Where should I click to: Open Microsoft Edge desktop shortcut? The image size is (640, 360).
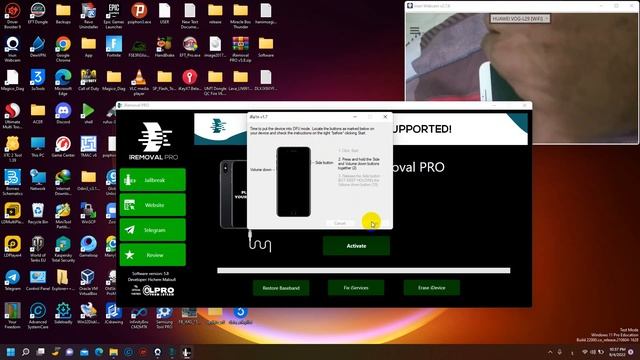click(63, 82)
